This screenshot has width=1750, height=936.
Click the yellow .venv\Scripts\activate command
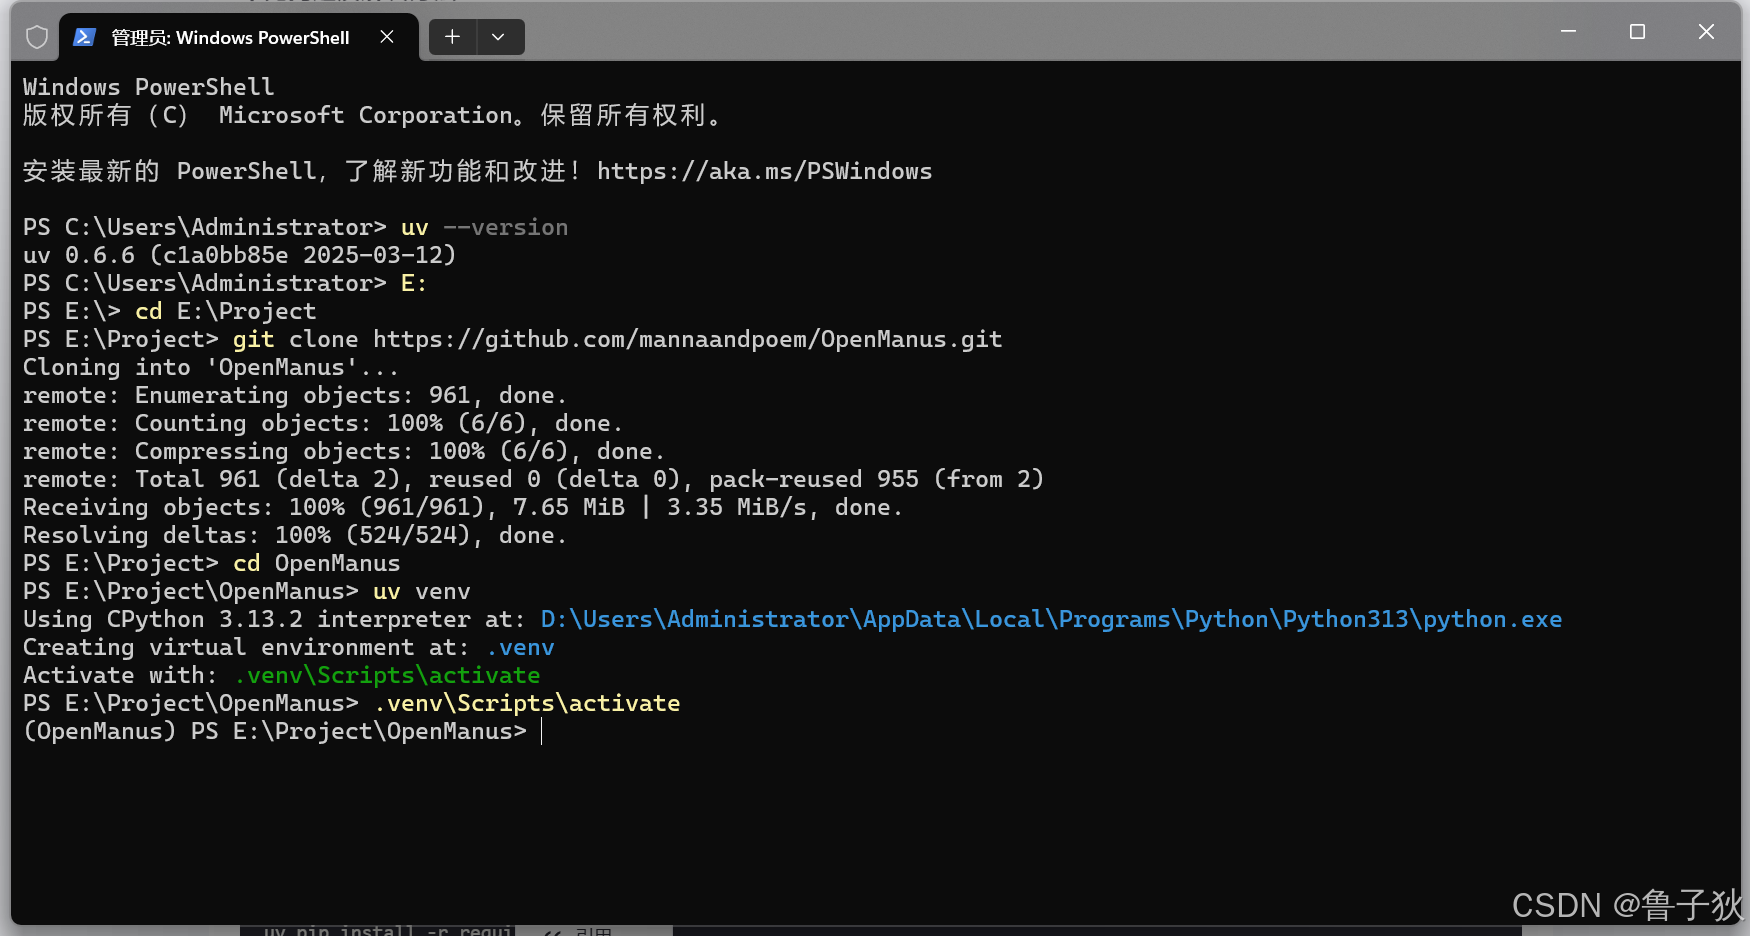point(527,703)
